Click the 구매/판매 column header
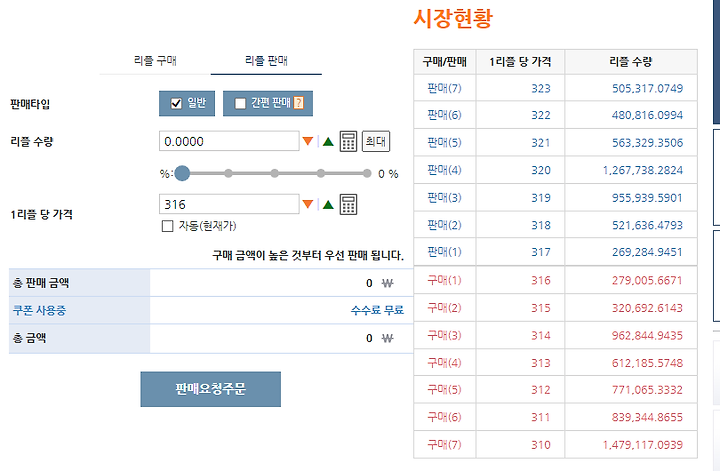This screenshot has height=471, width=720. click(444, 62)
